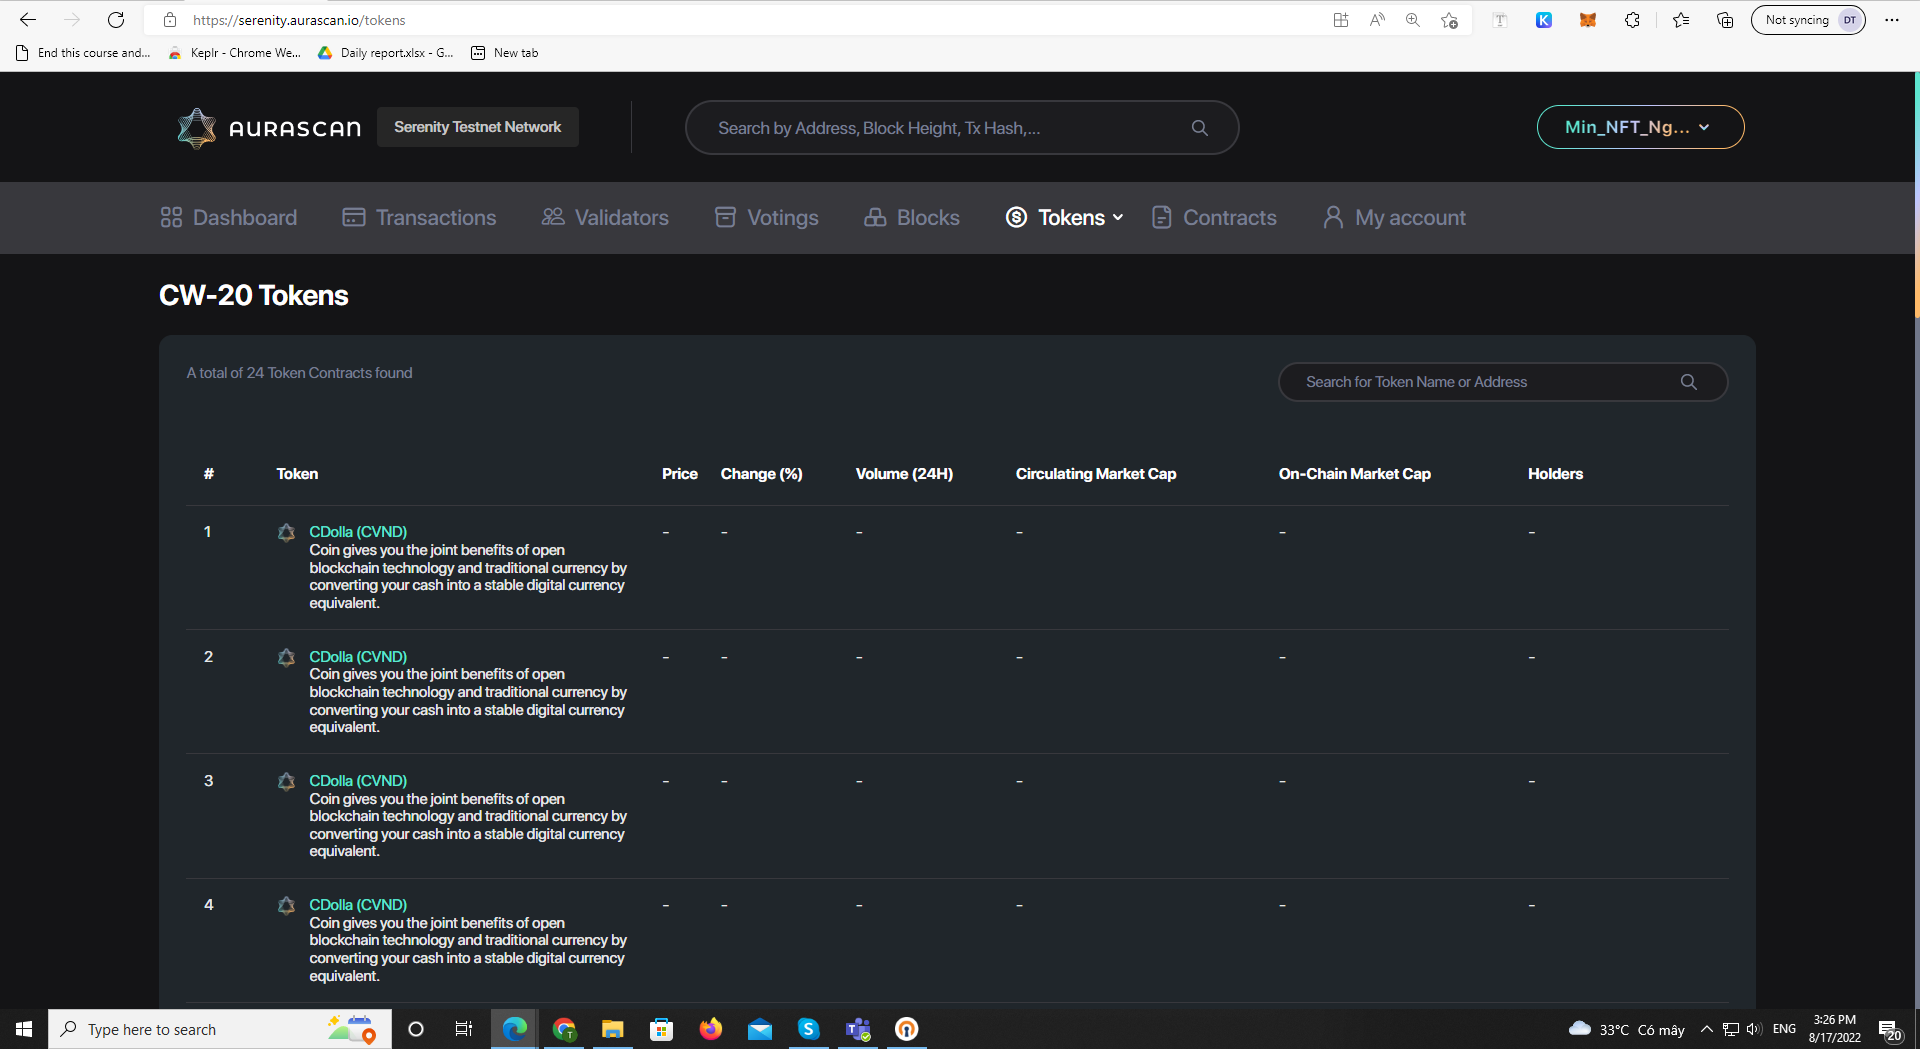Expand the Tokens menu chevron

1118,217
